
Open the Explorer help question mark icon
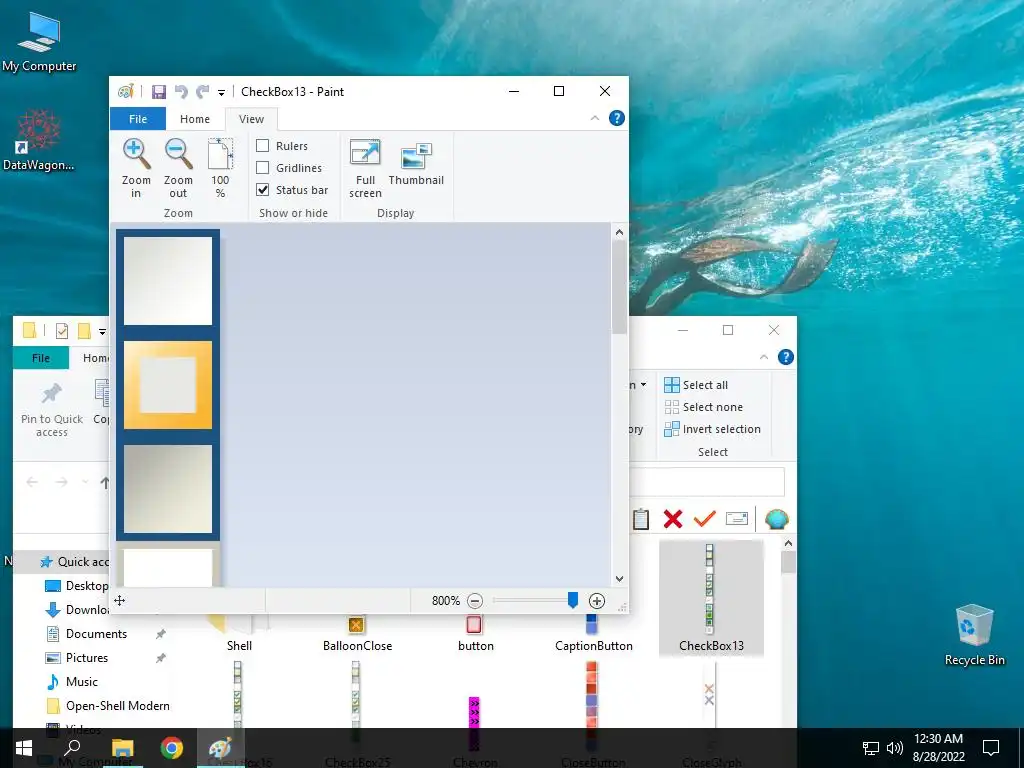786,357
